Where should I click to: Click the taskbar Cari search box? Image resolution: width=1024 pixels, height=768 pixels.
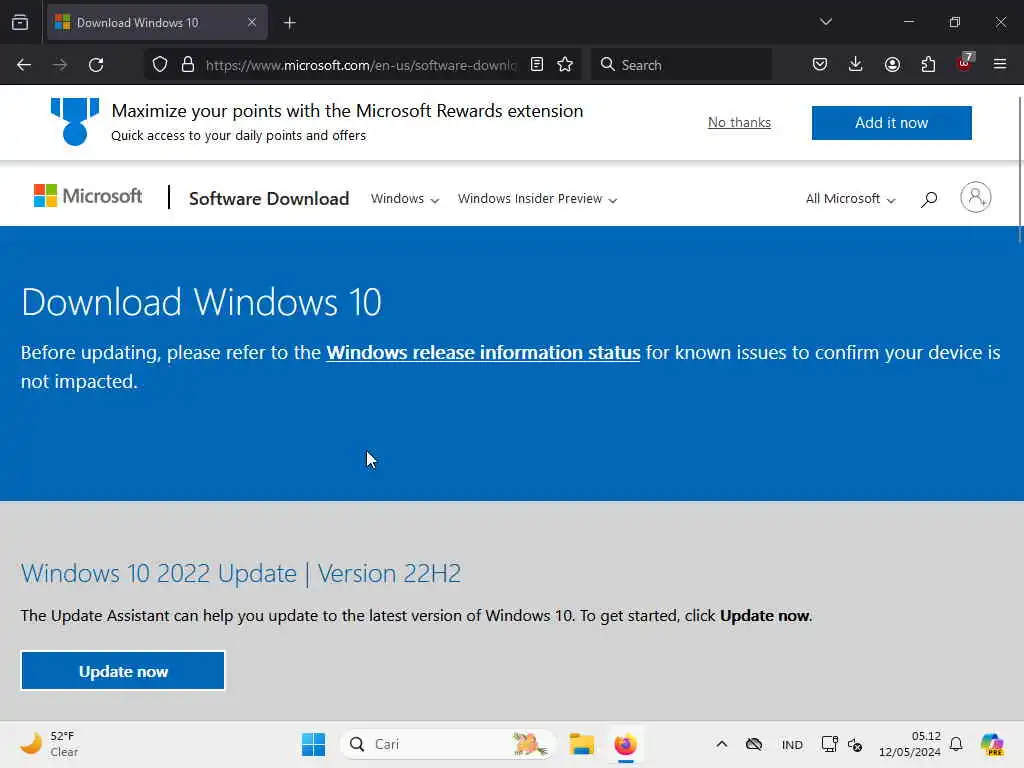[x=447, y=744]
